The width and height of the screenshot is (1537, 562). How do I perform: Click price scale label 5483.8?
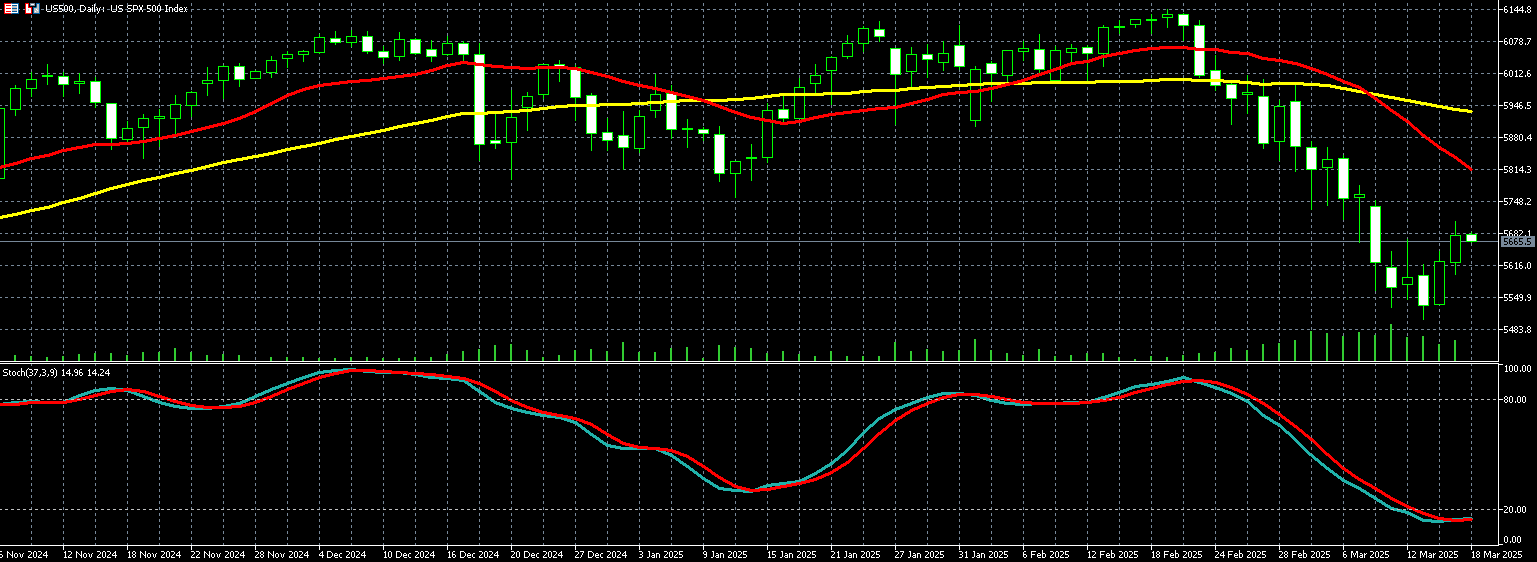tap(1518, 329)
